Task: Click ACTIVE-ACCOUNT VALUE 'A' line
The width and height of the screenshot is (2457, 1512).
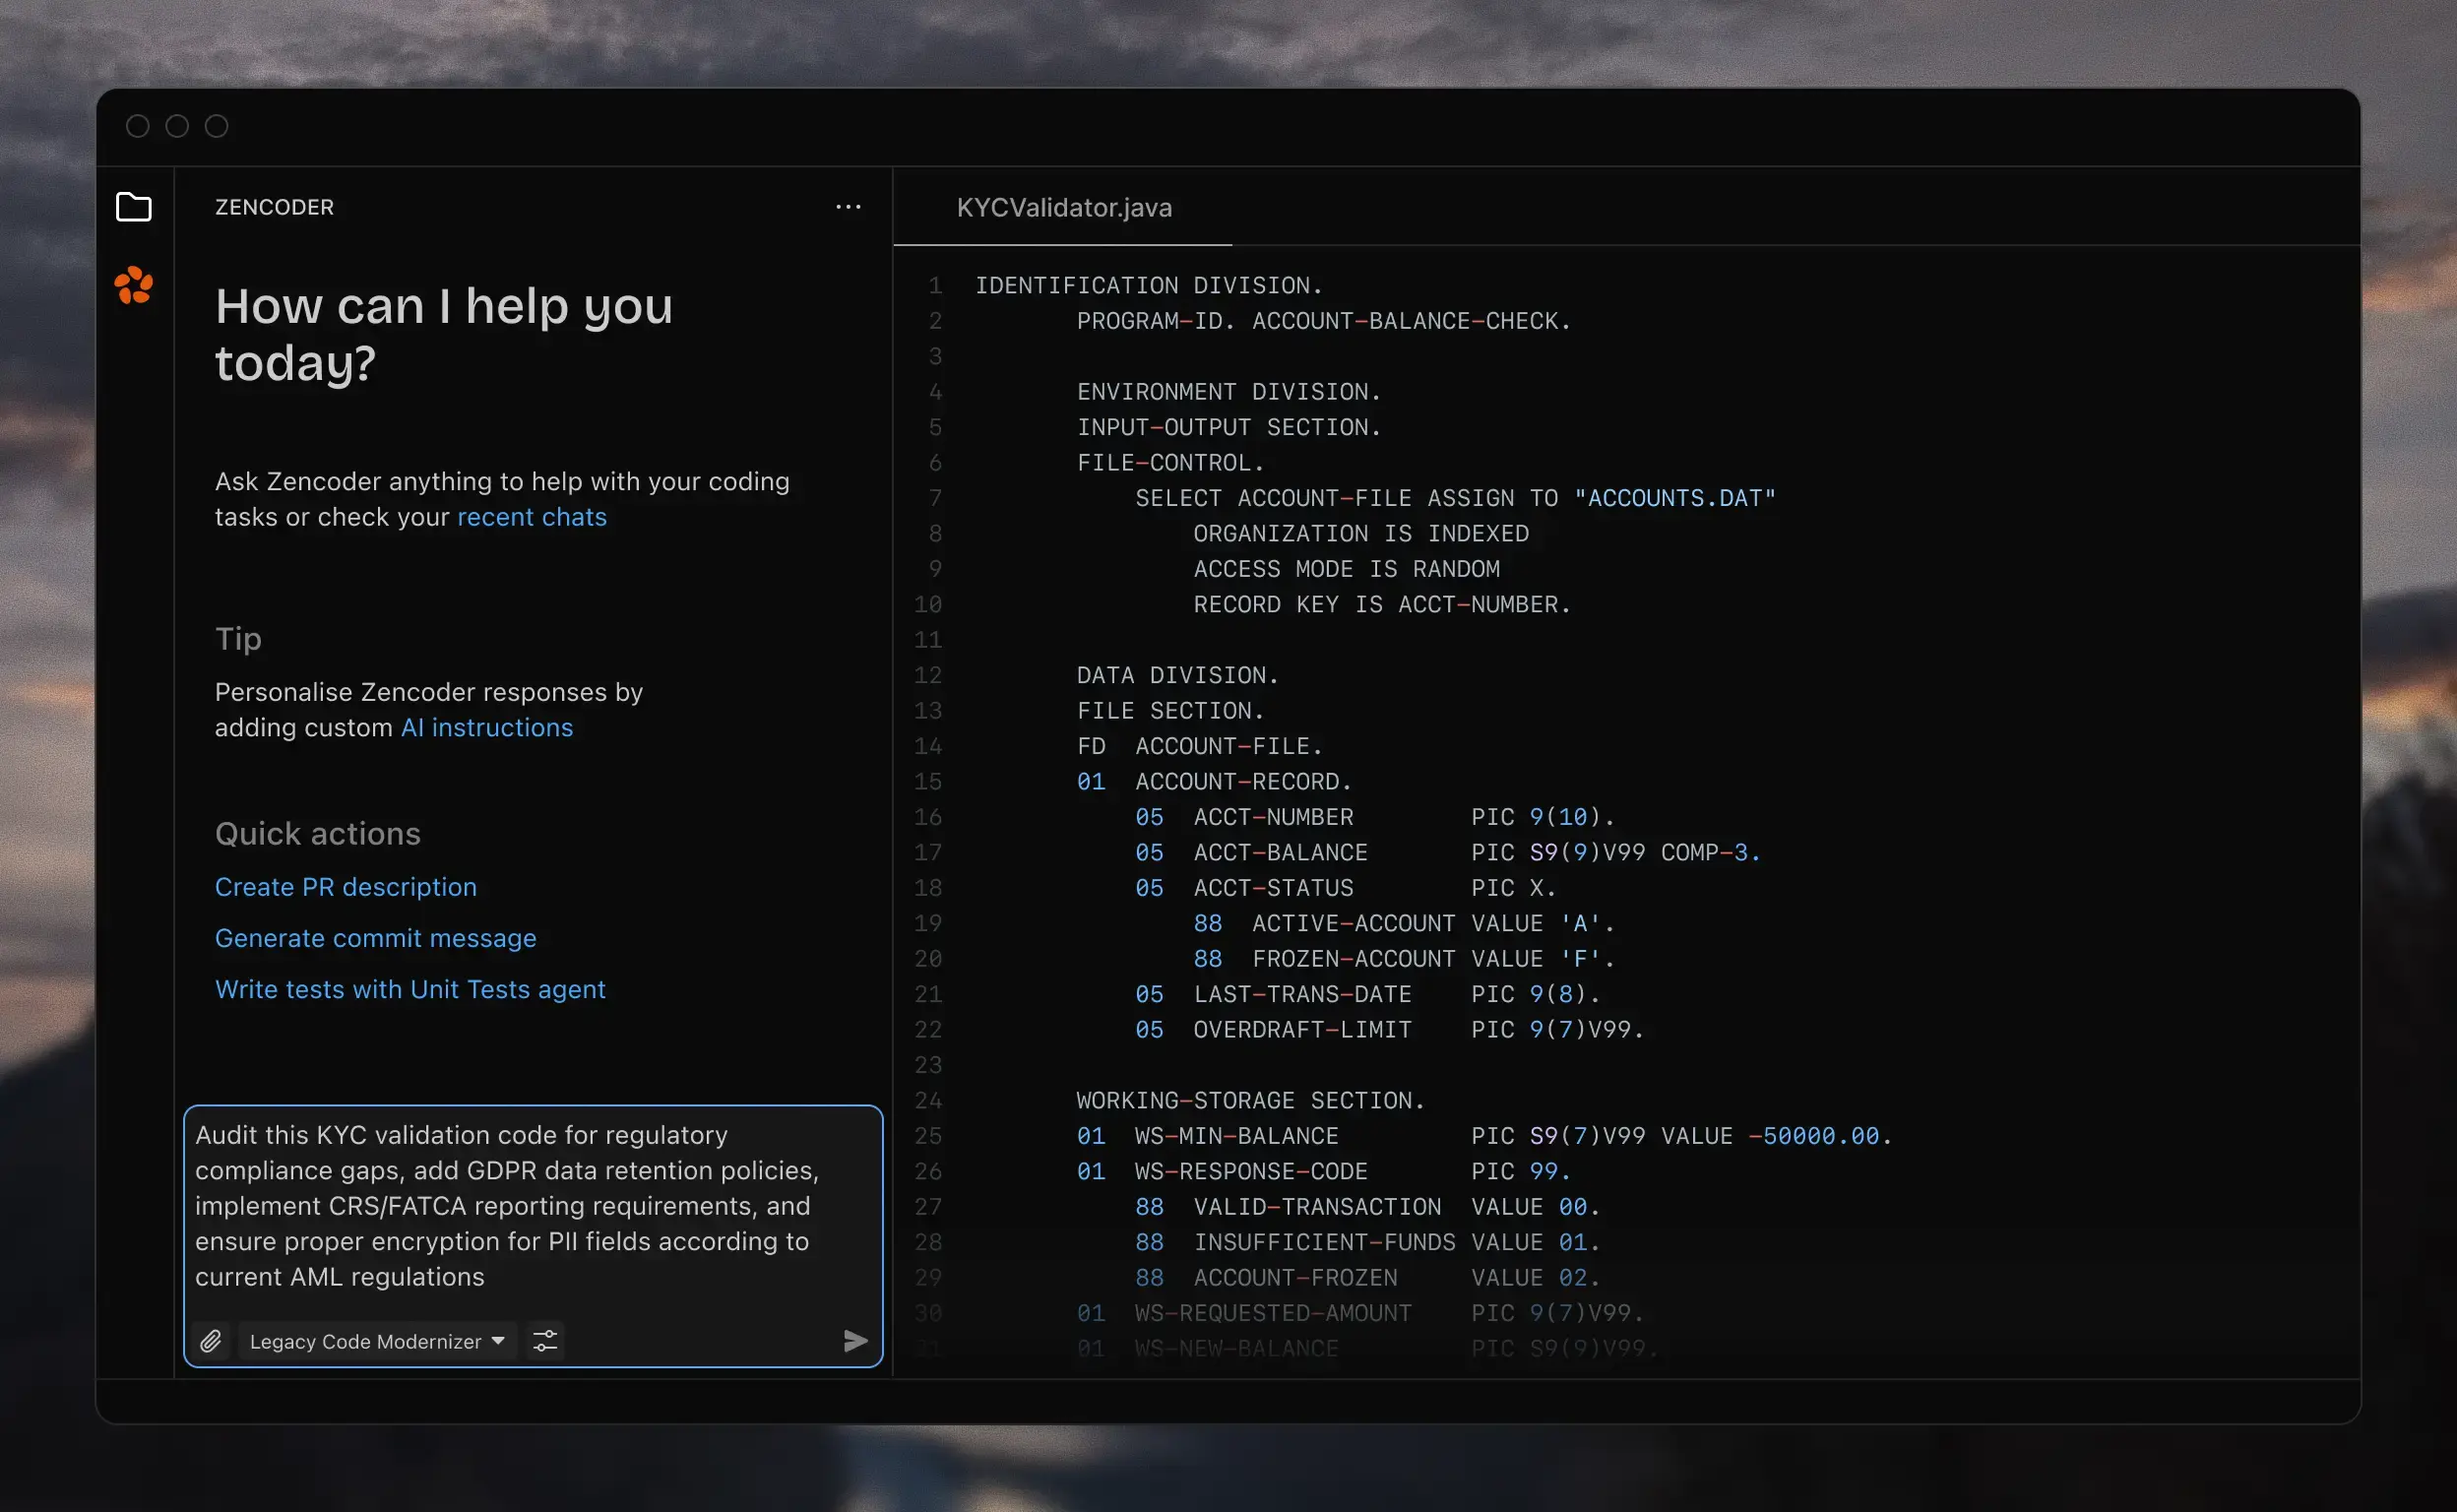Action: pyautogui.click(x=1404, y=923)
